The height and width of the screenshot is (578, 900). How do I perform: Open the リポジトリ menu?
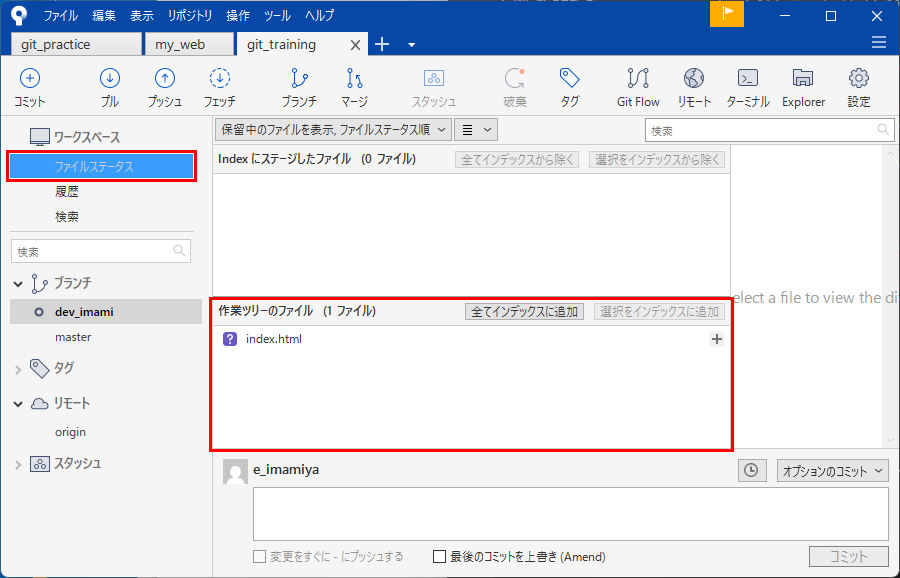tap(190, 16)
